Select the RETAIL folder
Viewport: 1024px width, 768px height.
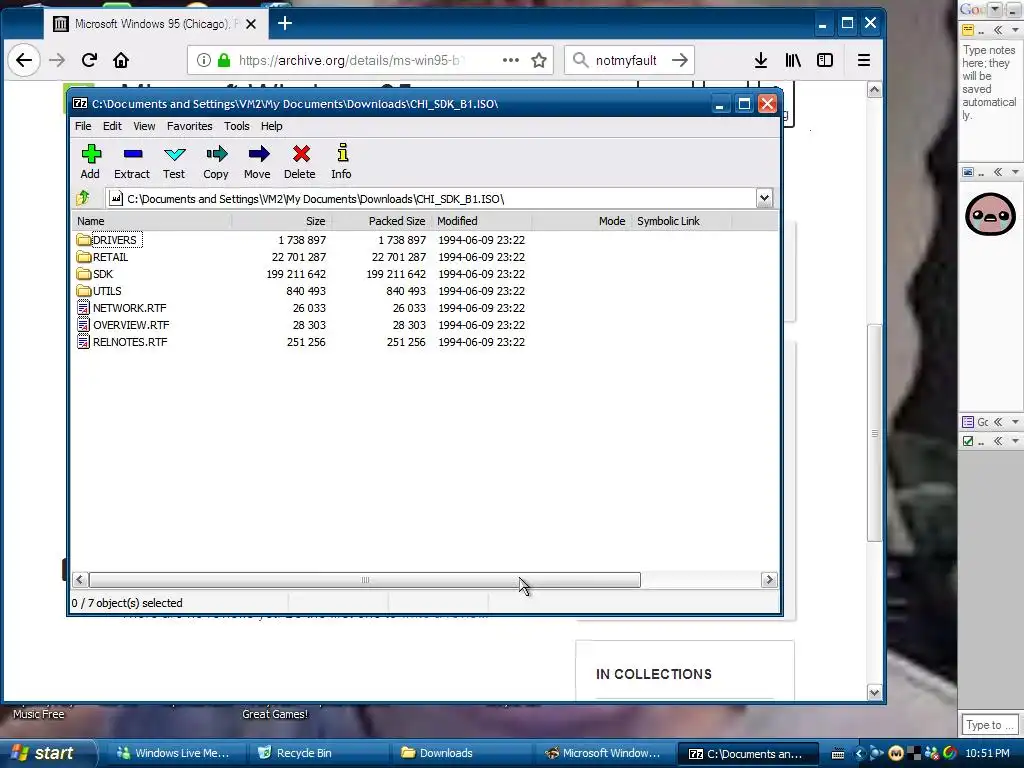pyautogui.click(x=103, y=257)
